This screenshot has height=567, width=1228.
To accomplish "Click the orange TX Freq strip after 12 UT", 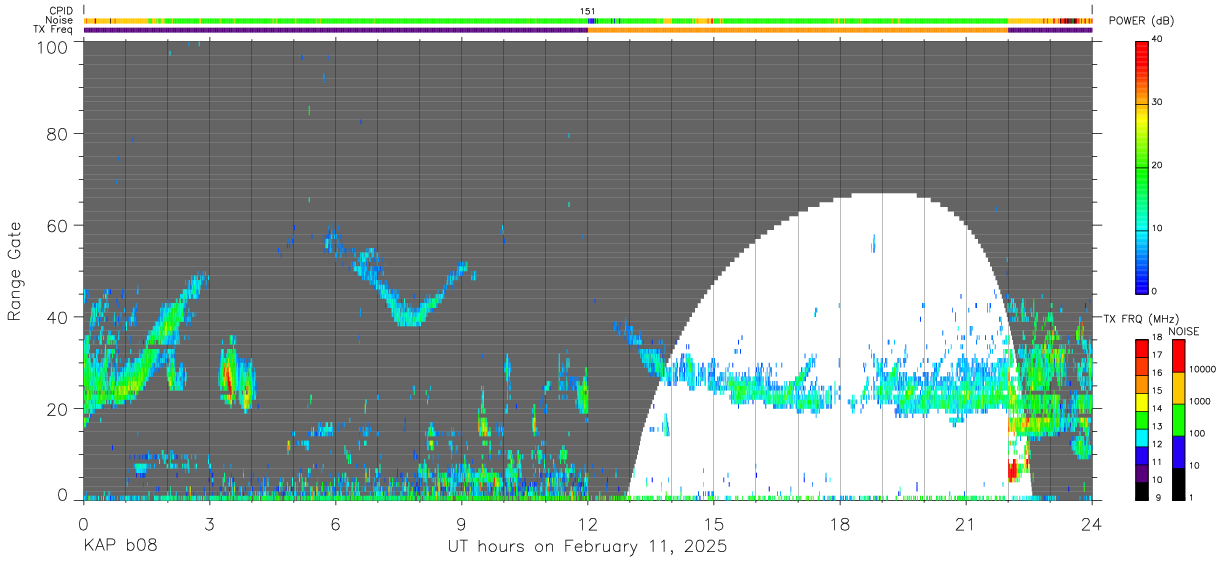I will [798, 30].
